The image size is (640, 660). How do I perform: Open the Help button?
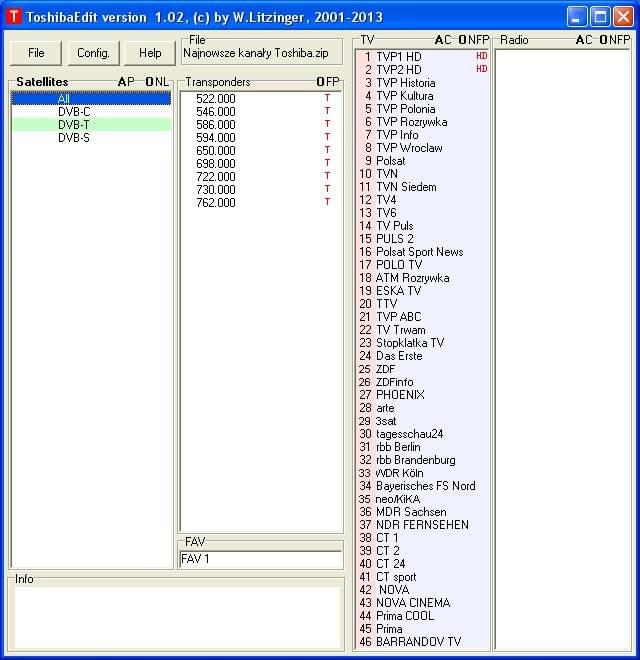[150, 53]
